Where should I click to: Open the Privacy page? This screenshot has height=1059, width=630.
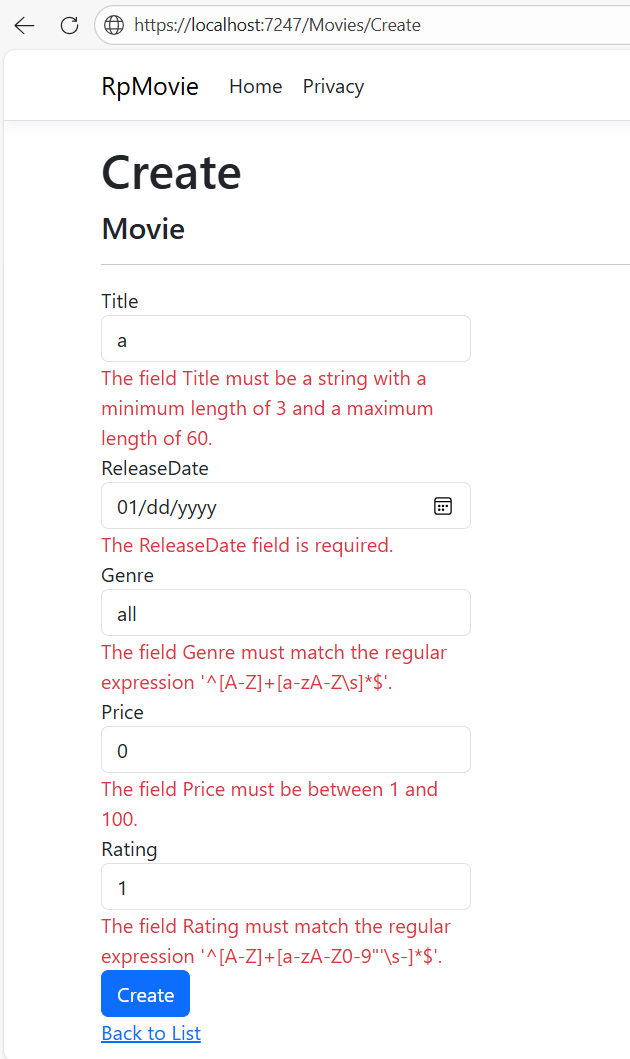[x=333, y=87]
